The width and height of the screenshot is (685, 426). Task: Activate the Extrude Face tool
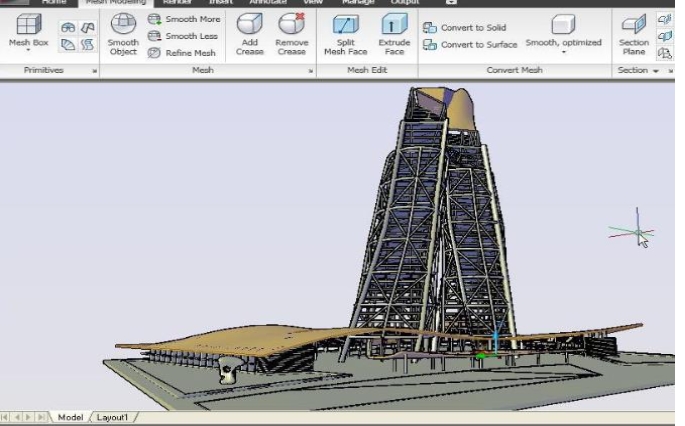(394, 34)
